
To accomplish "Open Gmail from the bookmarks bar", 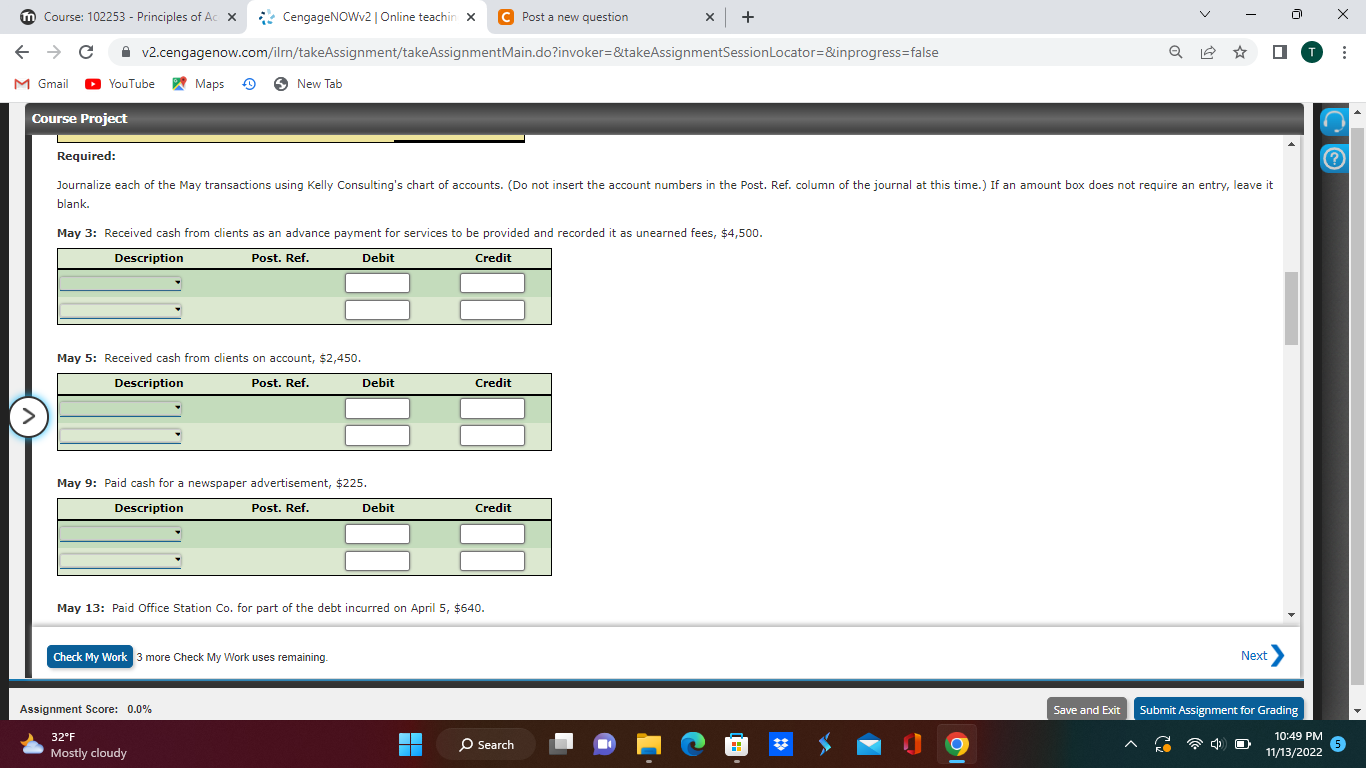I will [x=40, y=84].
